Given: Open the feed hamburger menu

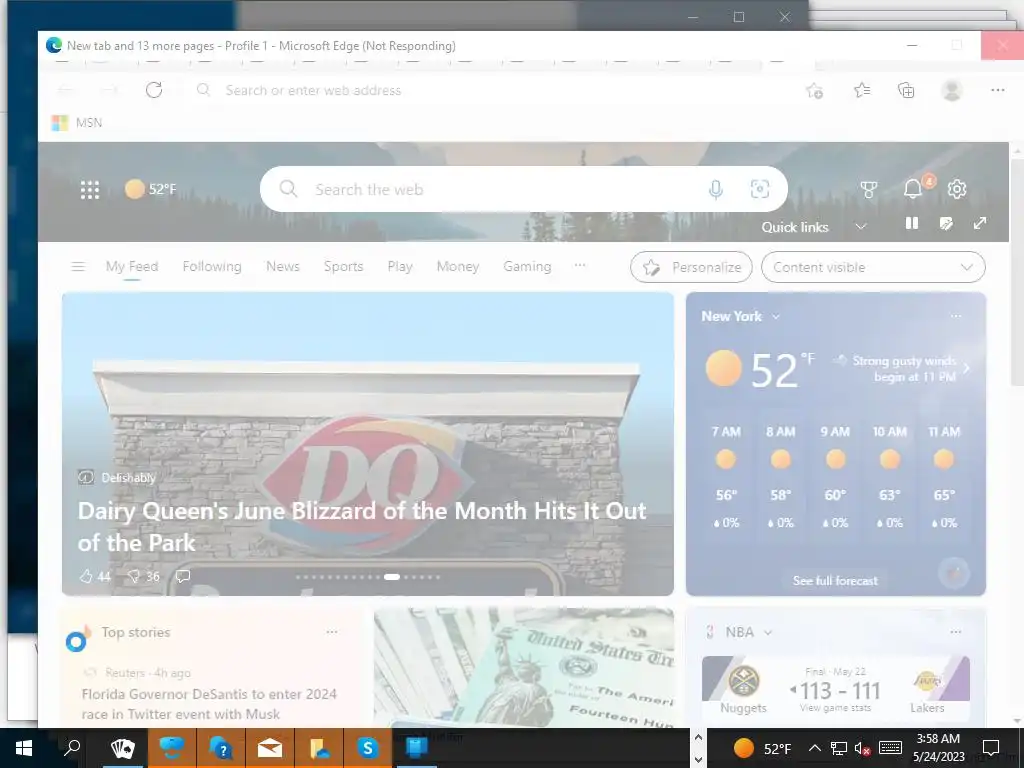Looking at the screenshot, I should point(78,266).
